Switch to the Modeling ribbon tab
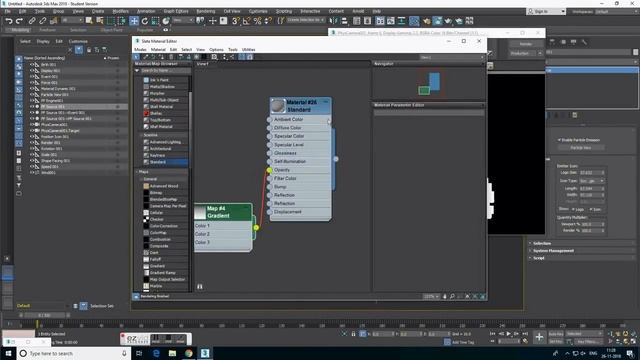The width and height of the screenshot is (640, 360). click(20, 30)
